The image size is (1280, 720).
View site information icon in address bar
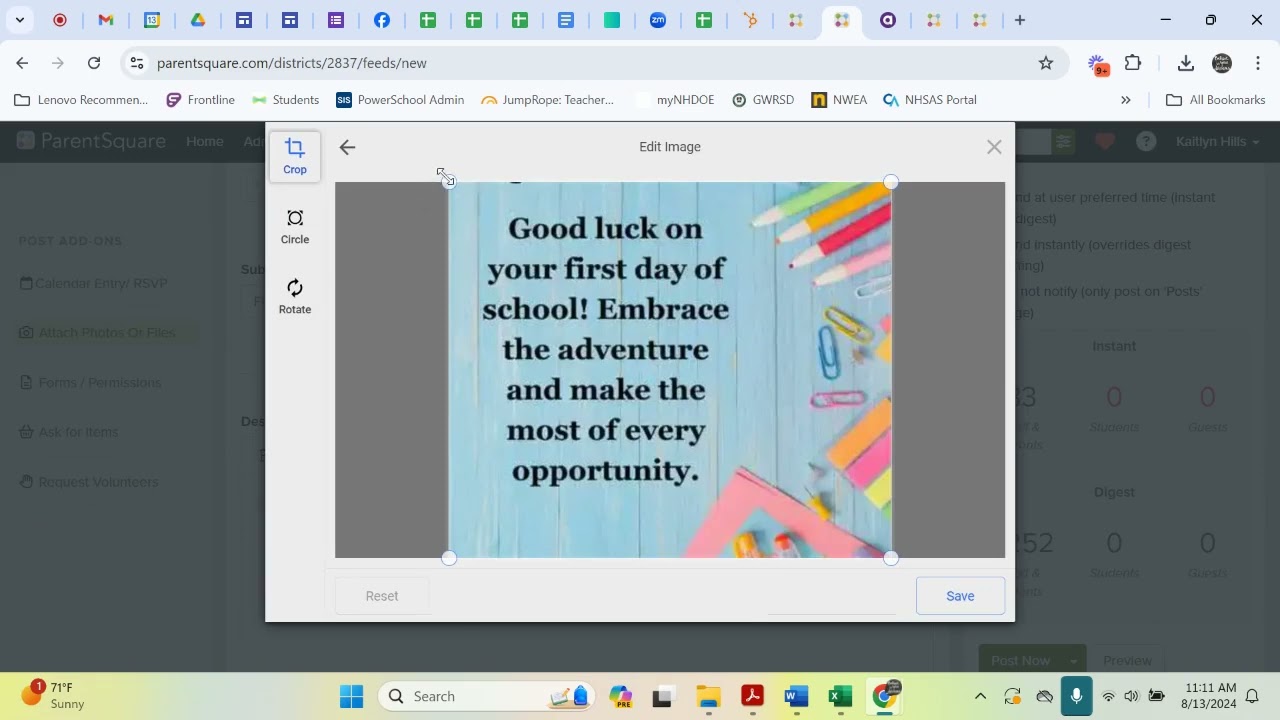click(137, 63)
